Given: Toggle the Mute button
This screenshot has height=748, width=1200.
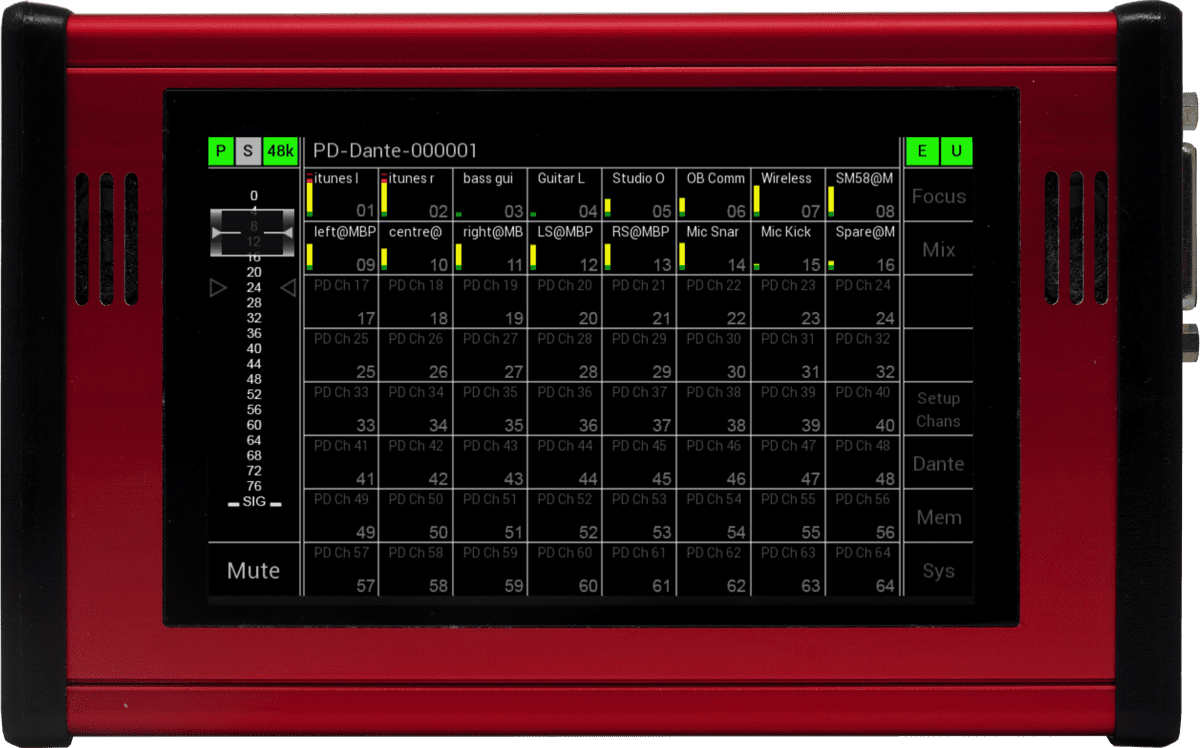Looking at the screenshot, I should pyautogui.click(x=253, y=571).
